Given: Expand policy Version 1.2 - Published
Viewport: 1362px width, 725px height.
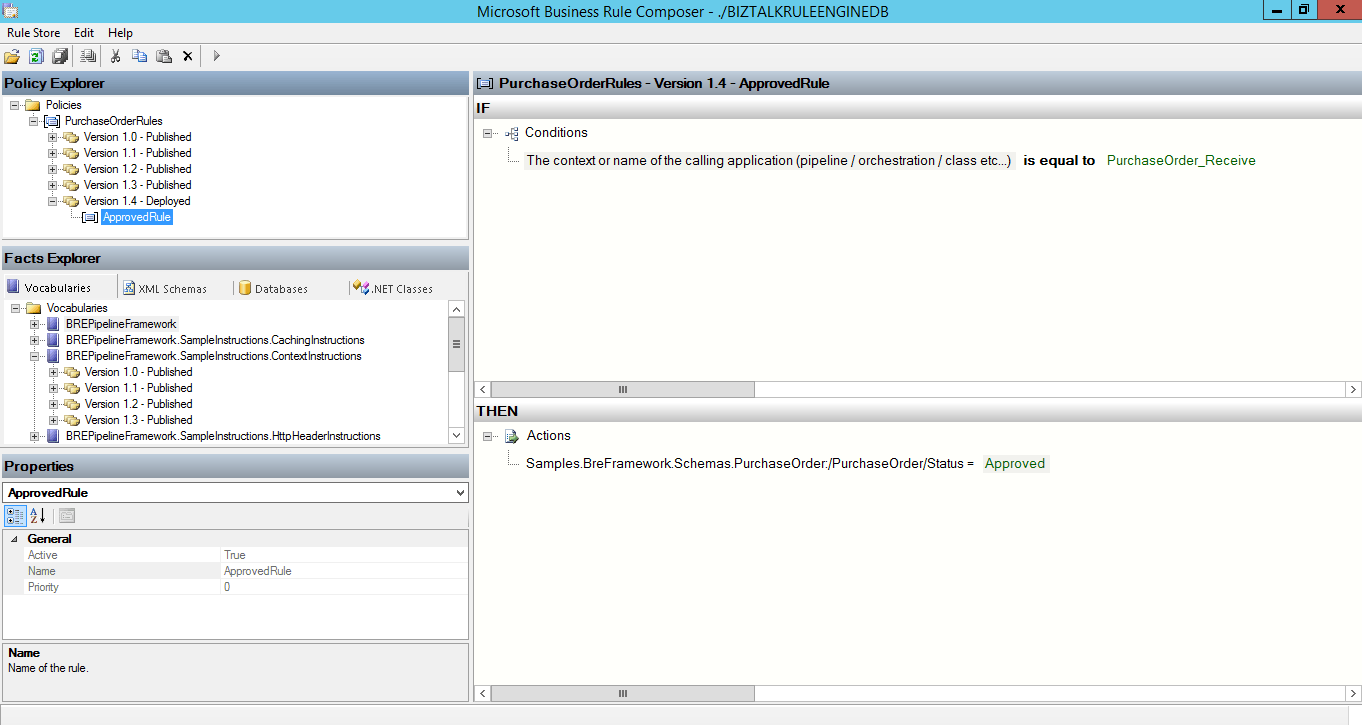Looking at the screenshot, I should tap(52, 169).
